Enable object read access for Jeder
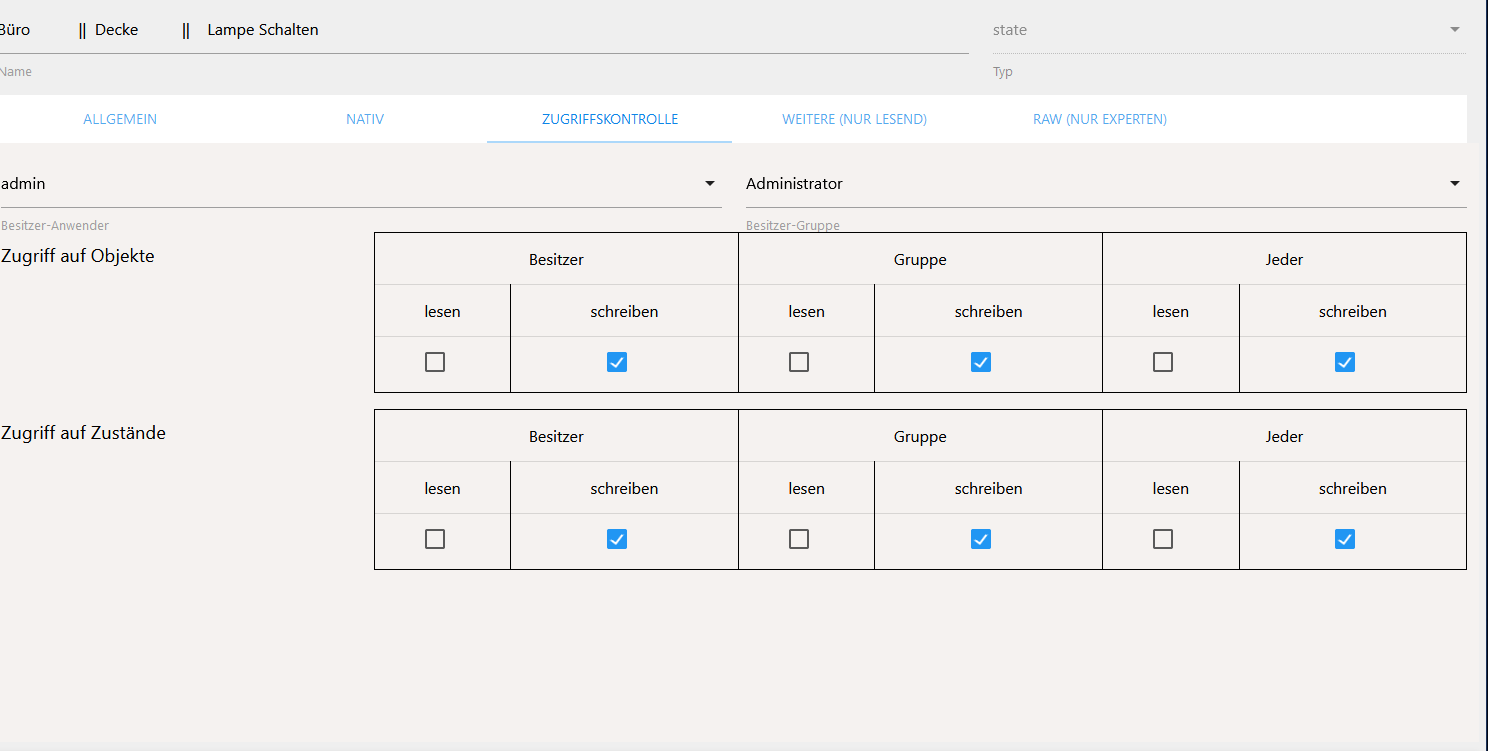Viewport: 1488px width, 751px height. click(1163, 362)
